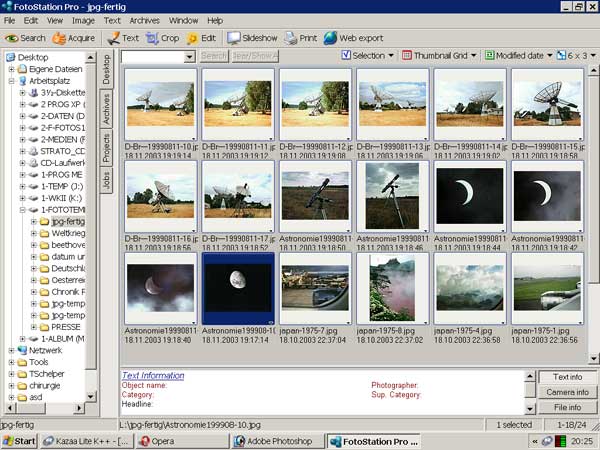This screenshot has height=450, width=600.
Task: Collapse the Arbeitsplatz tree node
Action: click(x=11, y=81)
